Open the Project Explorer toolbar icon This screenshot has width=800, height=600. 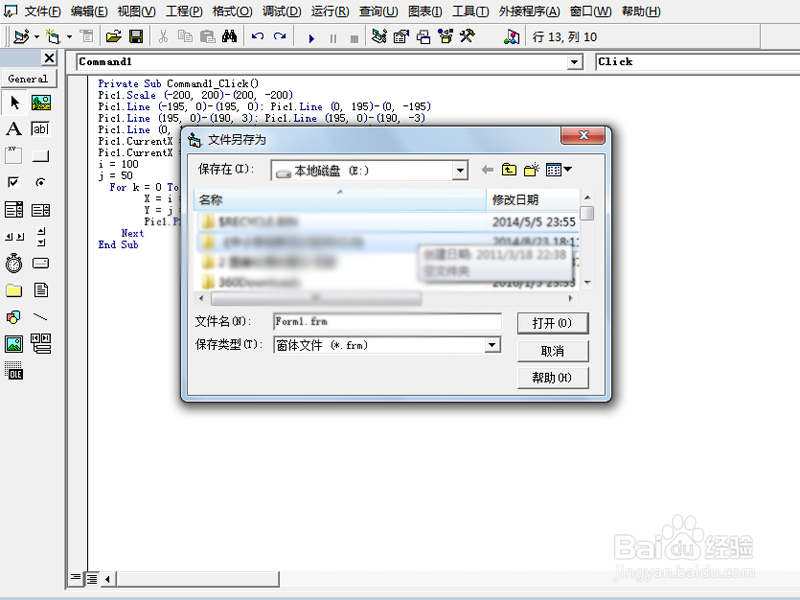tap(379, 37)
